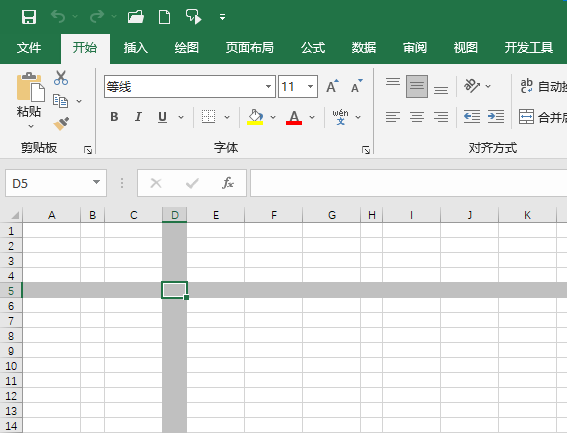Viewport: 567px width, 433px height.
Task: Open borders dropdown arrow
Action: [227, 117]
